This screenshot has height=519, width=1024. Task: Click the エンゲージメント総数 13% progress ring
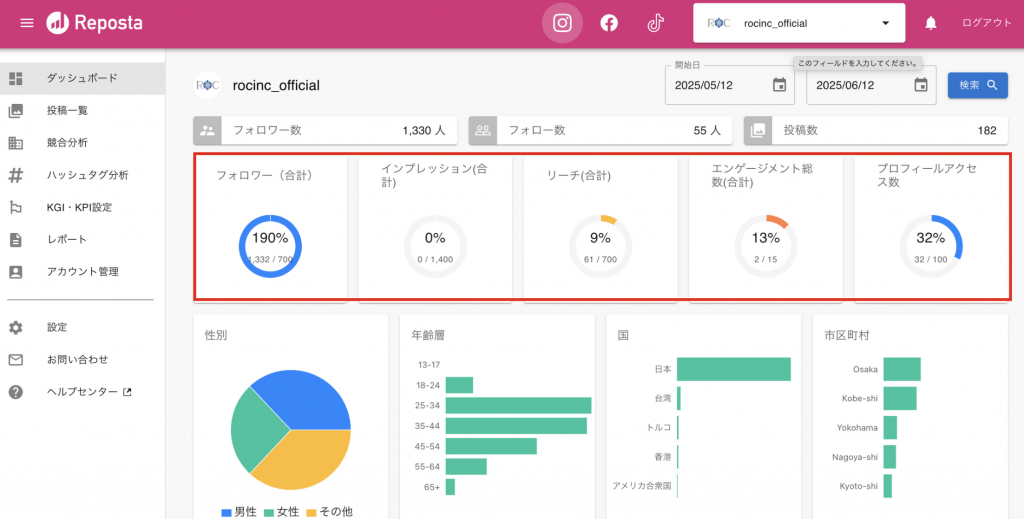coord(765,247)
